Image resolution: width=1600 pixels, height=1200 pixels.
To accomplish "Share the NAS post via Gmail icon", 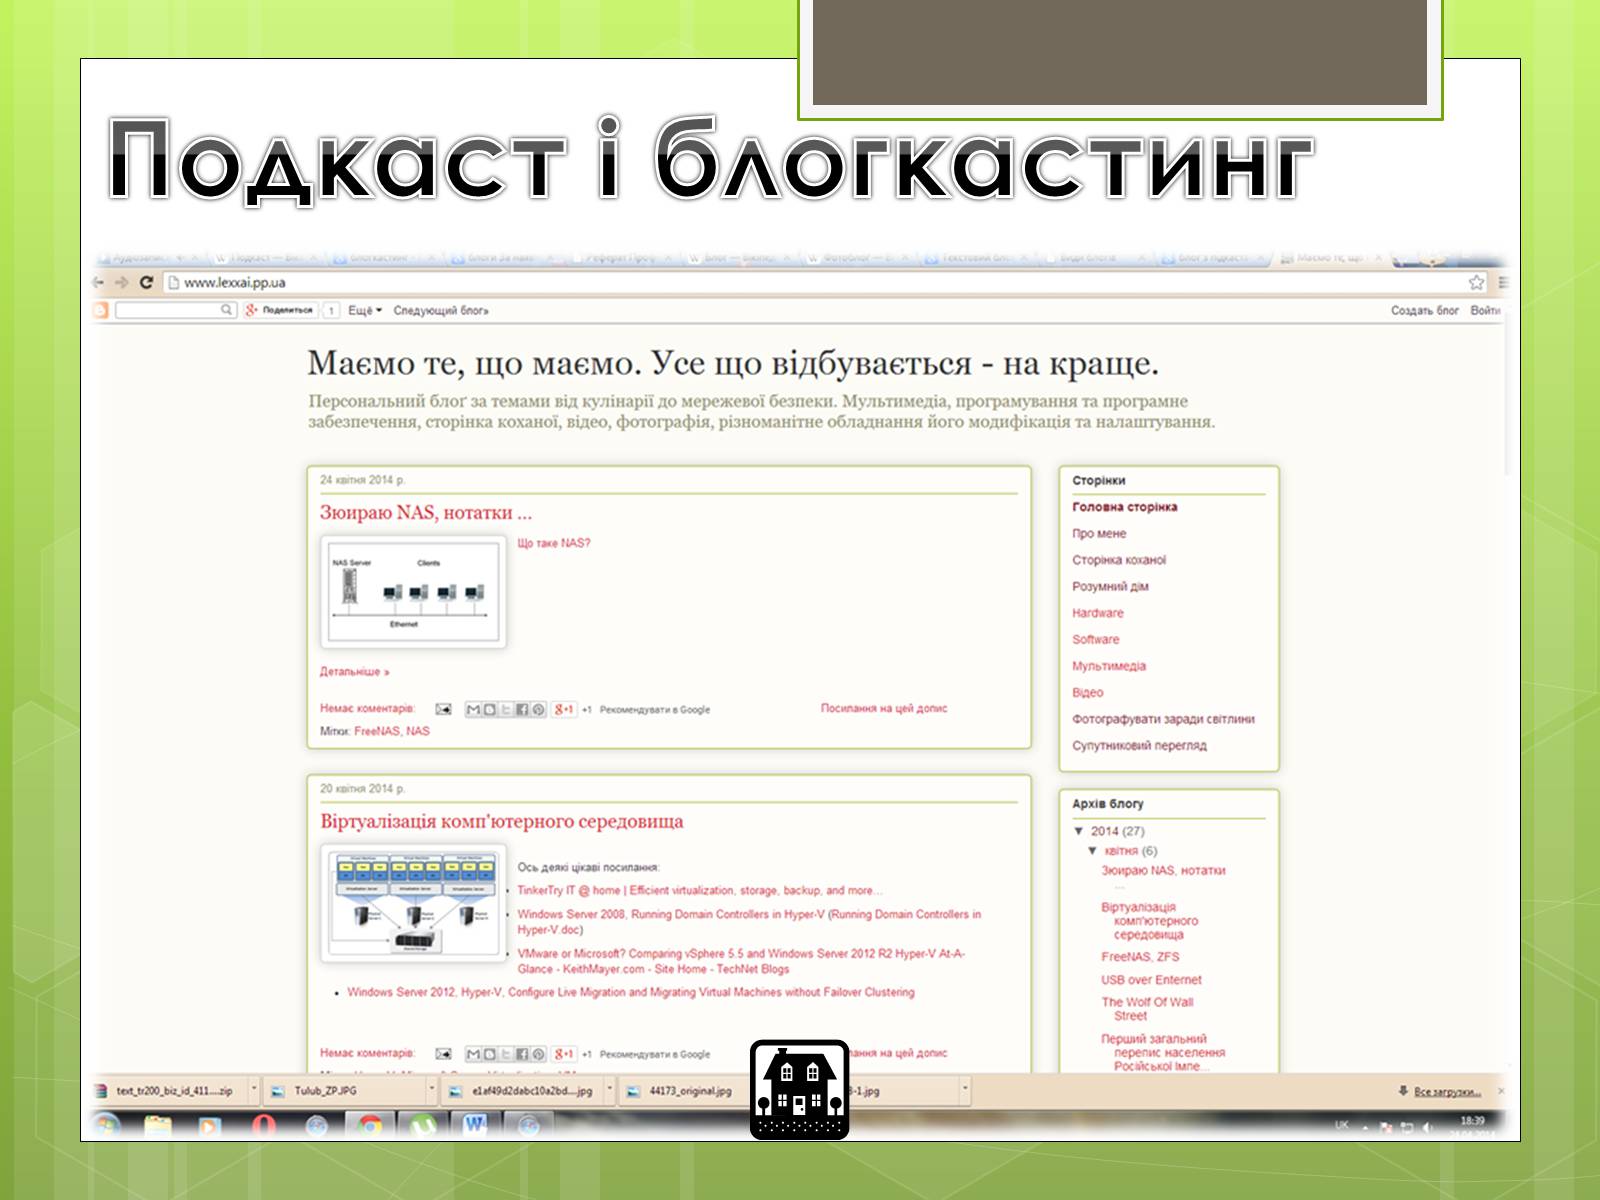I will click(x=473, y=709).
